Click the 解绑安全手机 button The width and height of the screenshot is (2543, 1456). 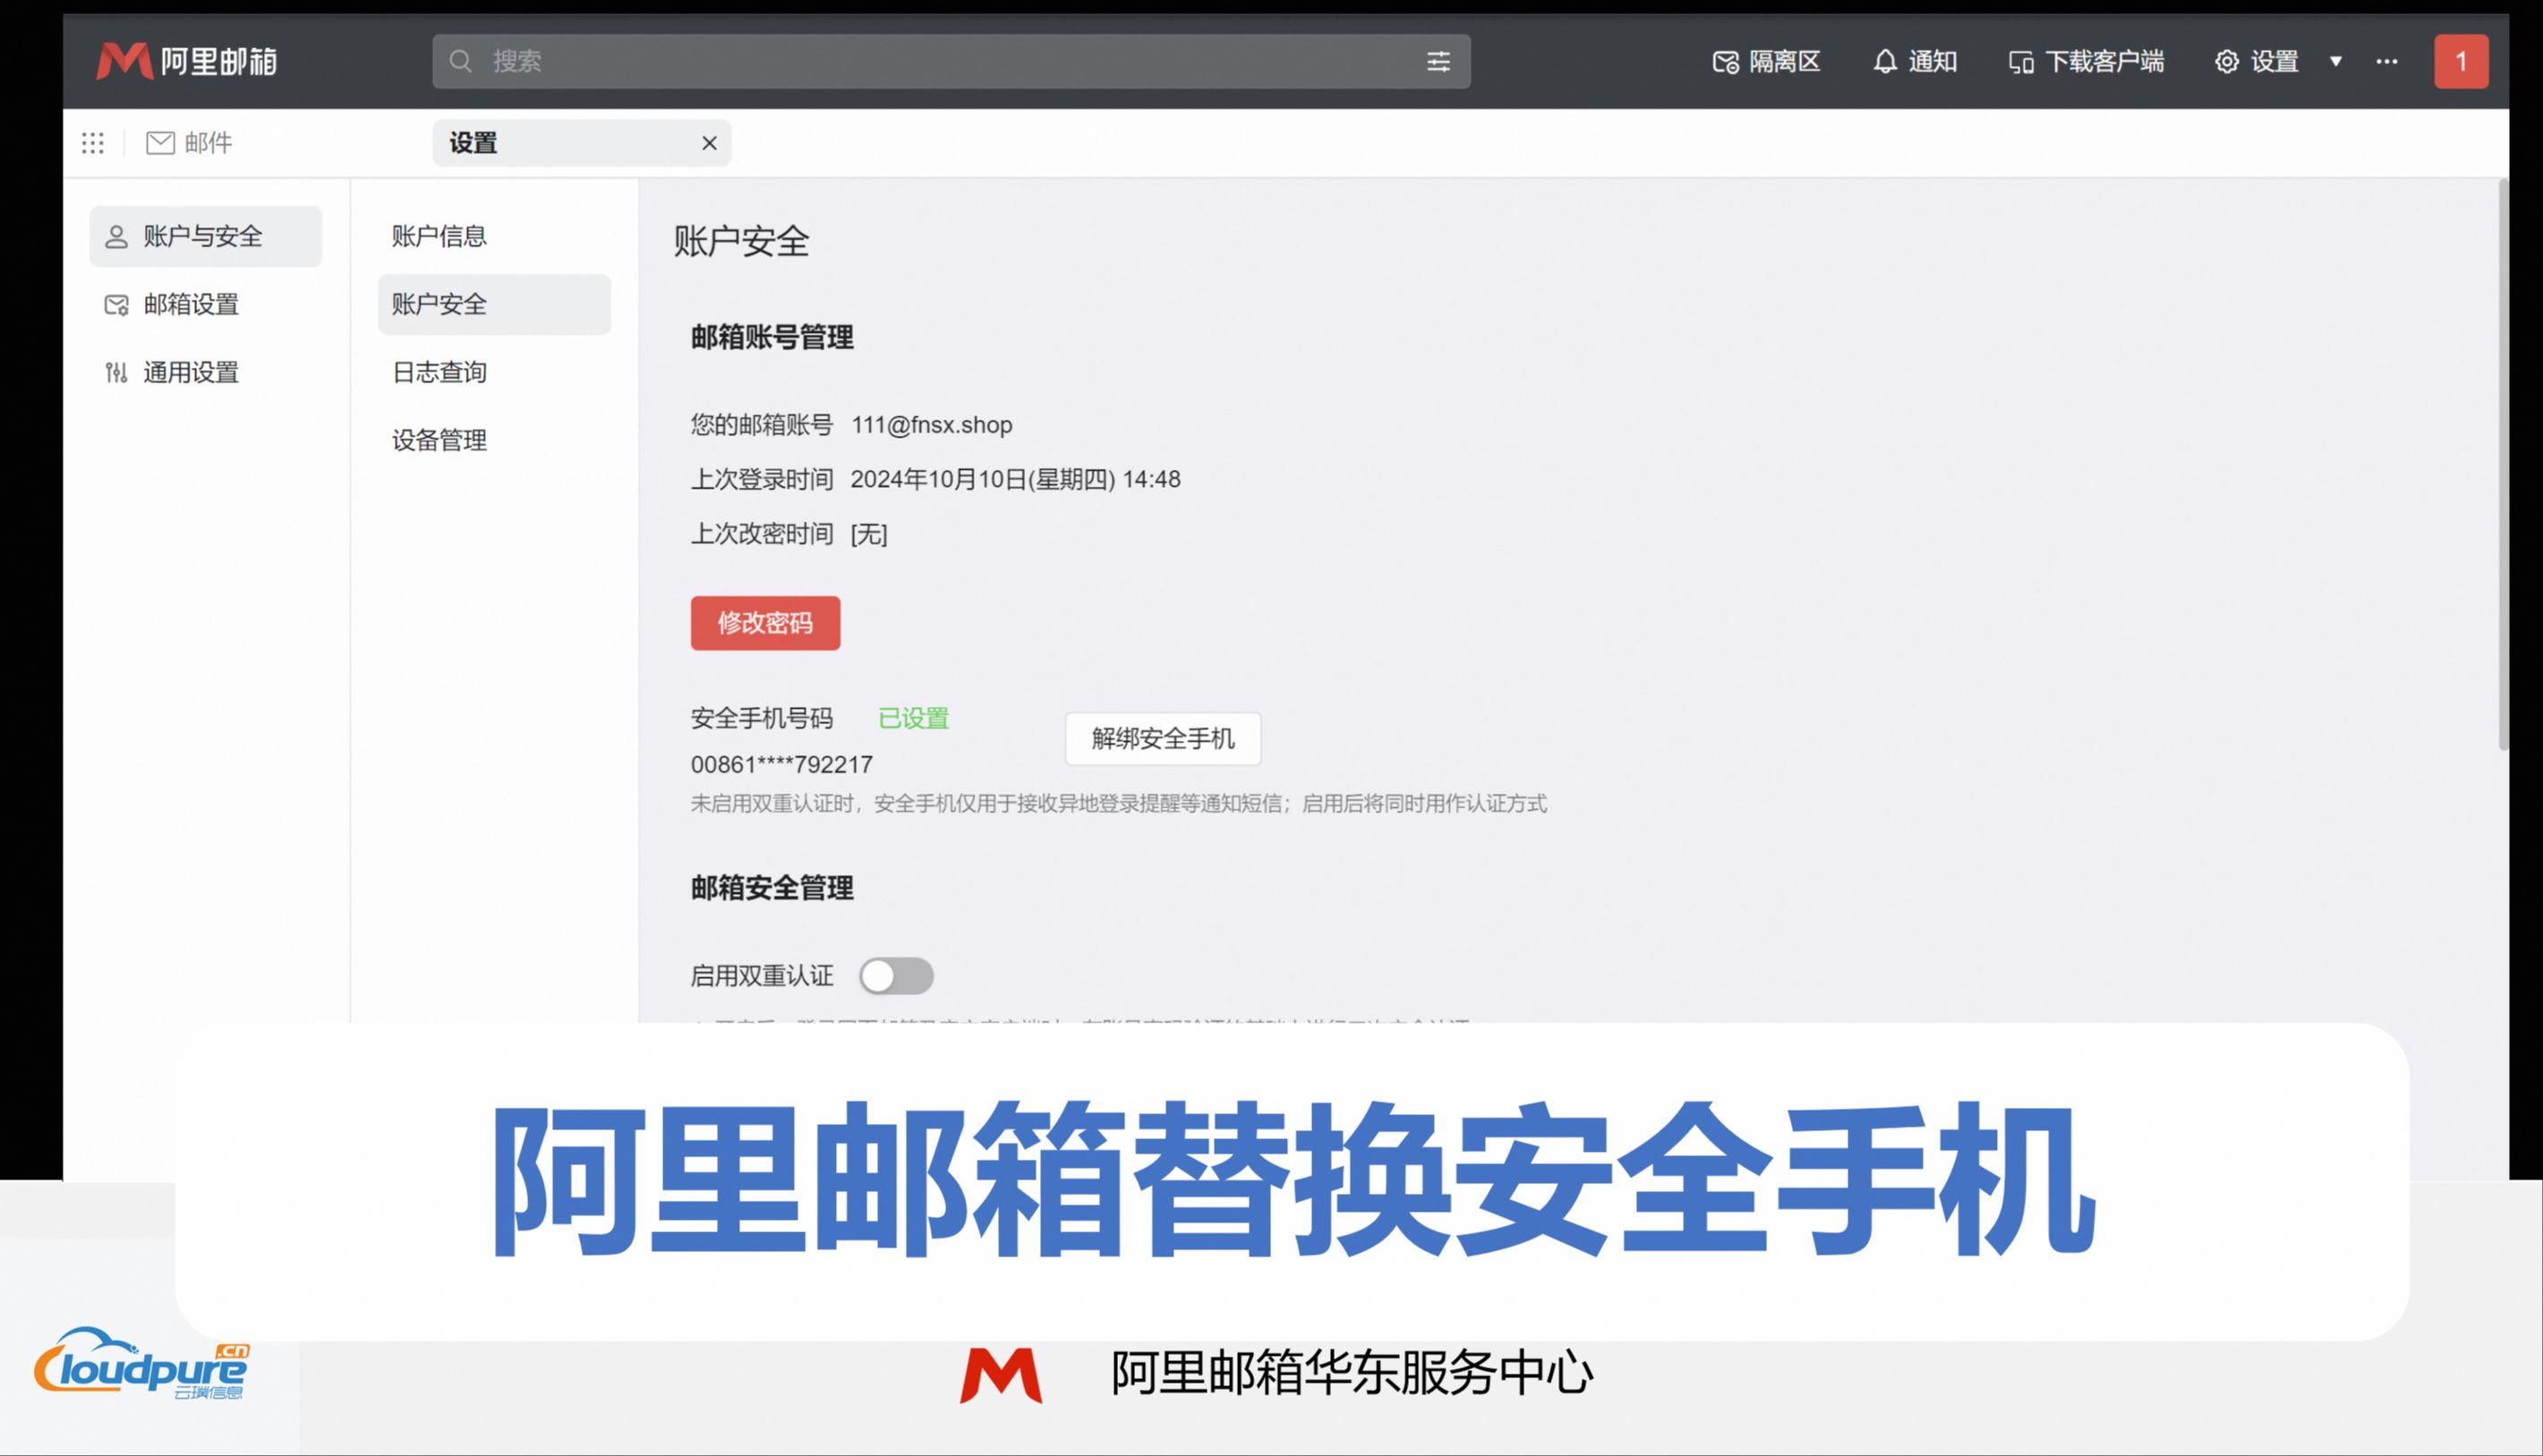[x=1163, y=738]
